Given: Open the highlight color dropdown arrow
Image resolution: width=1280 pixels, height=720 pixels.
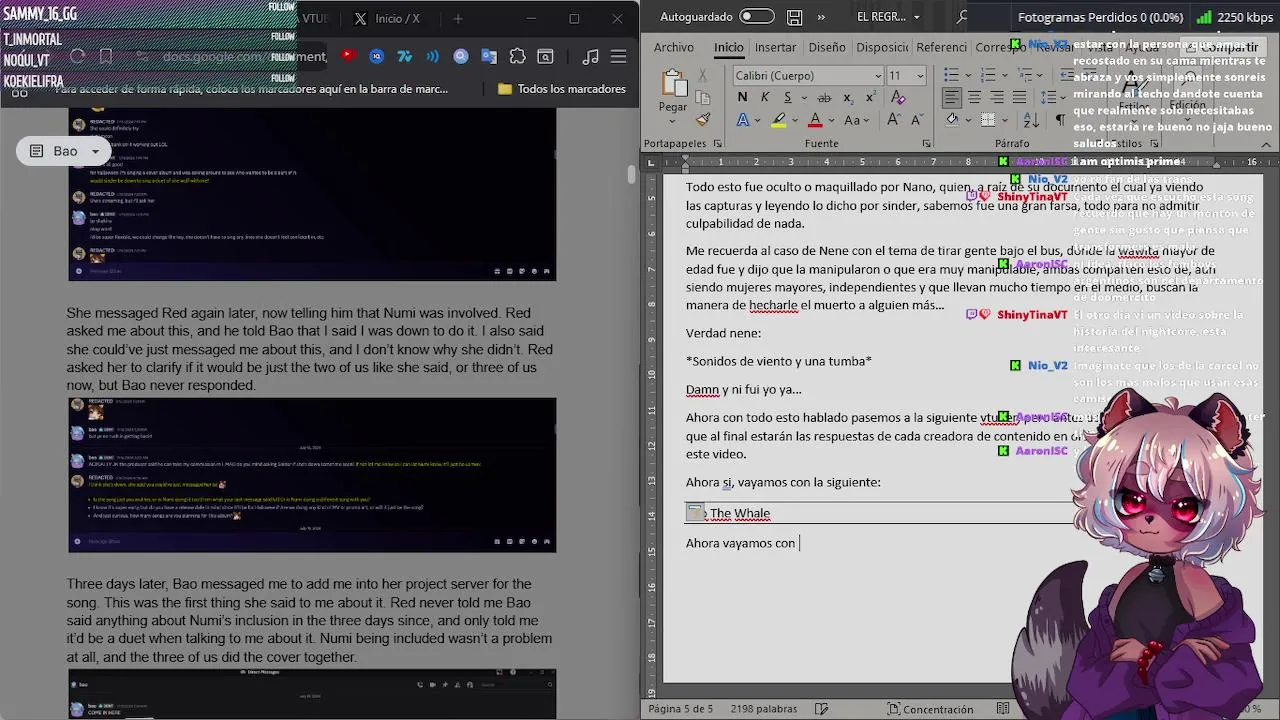Looking at the screenshot, I should [x=794, y=120].
